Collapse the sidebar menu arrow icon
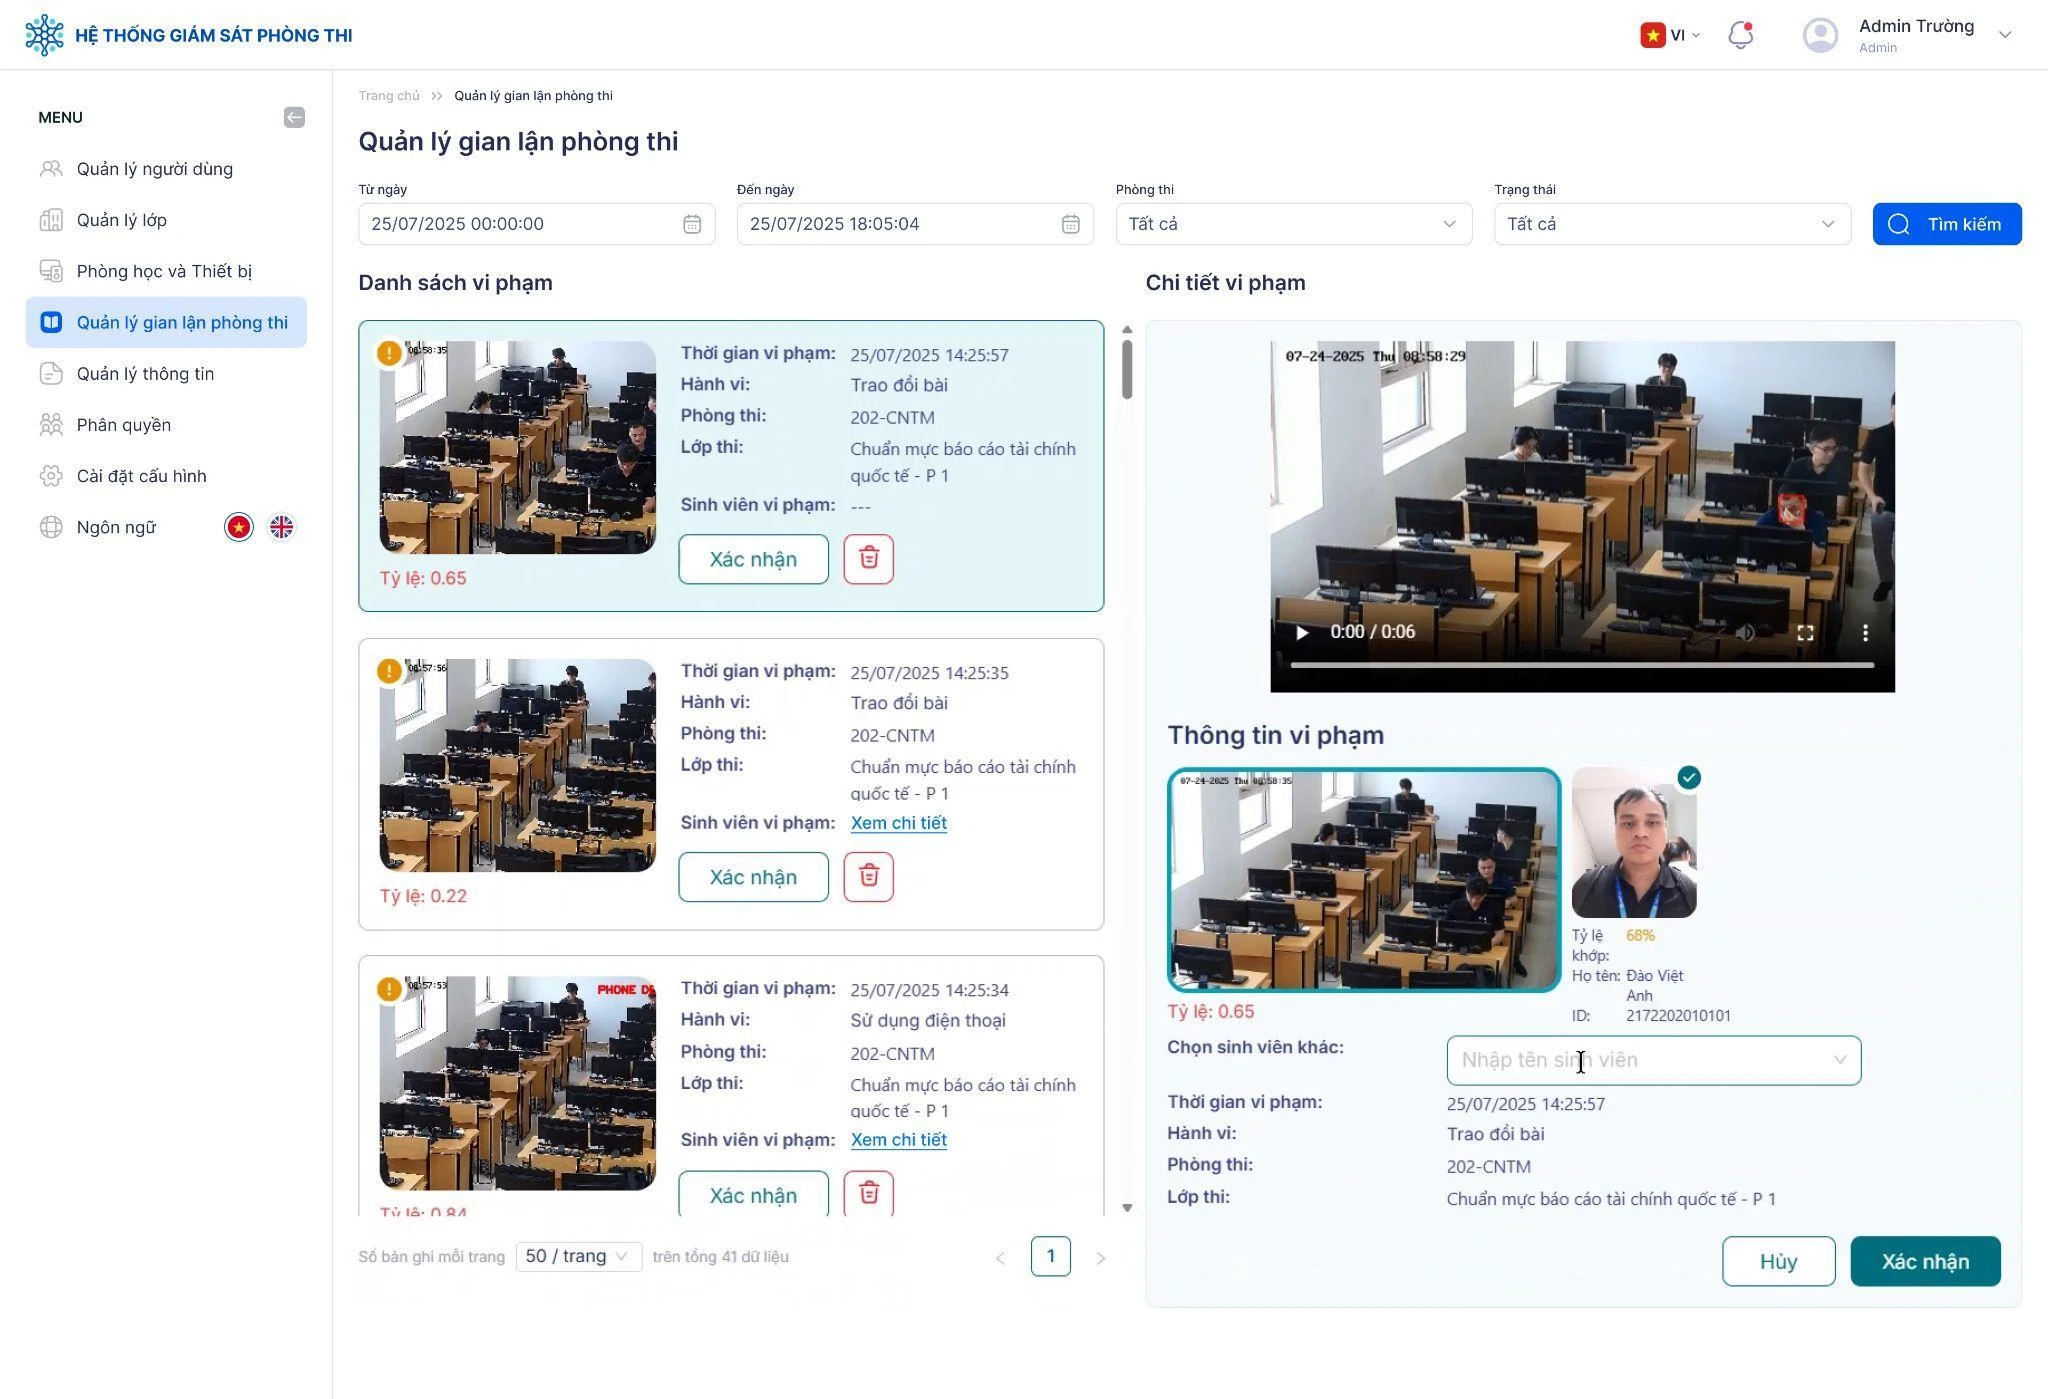 coord(294,118)
